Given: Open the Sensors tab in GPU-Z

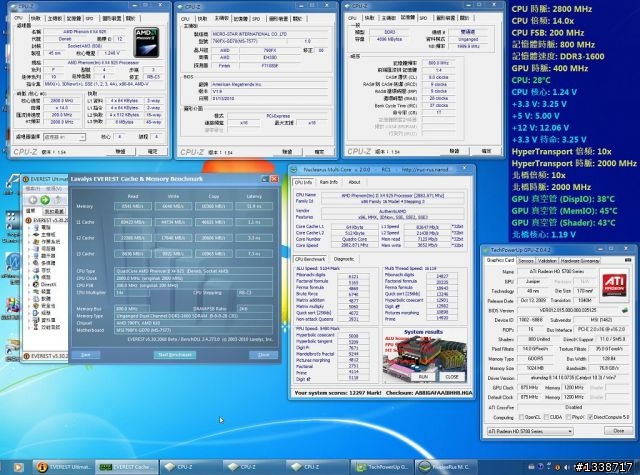Looking at the screenshot, I should [x=525, y=260].
